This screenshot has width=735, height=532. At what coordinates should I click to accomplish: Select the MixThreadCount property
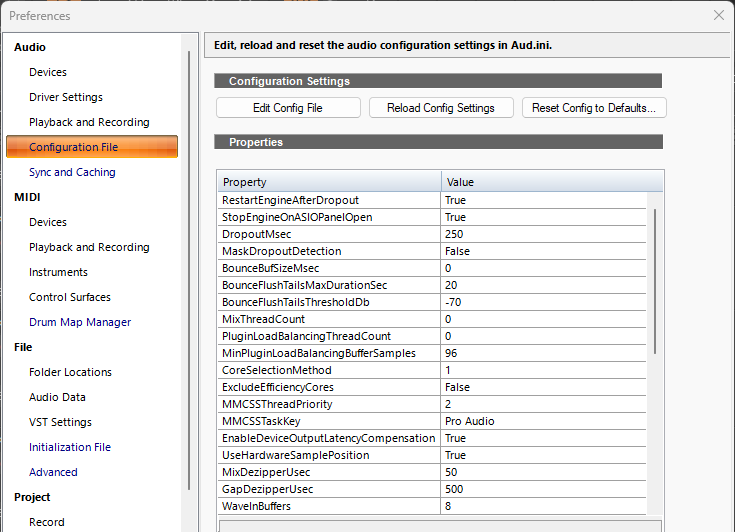(x=329, y=319)
